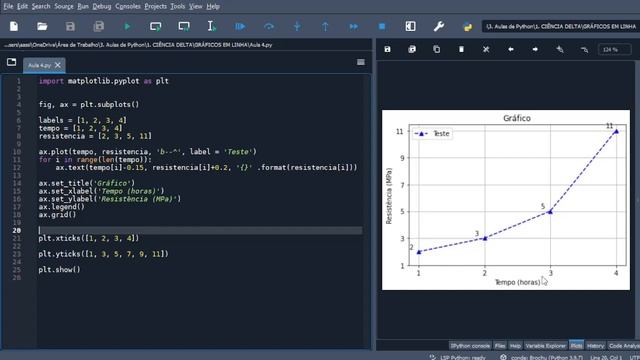The width and height of the screenshot is (640, 360).
Task: Create a new file from toolbar
Action: tap(14, 27)
